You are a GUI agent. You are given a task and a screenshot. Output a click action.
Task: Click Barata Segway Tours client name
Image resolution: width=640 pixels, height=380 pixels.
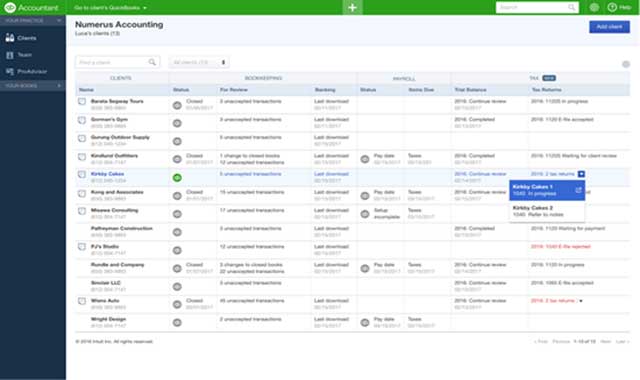pos(117,101)
